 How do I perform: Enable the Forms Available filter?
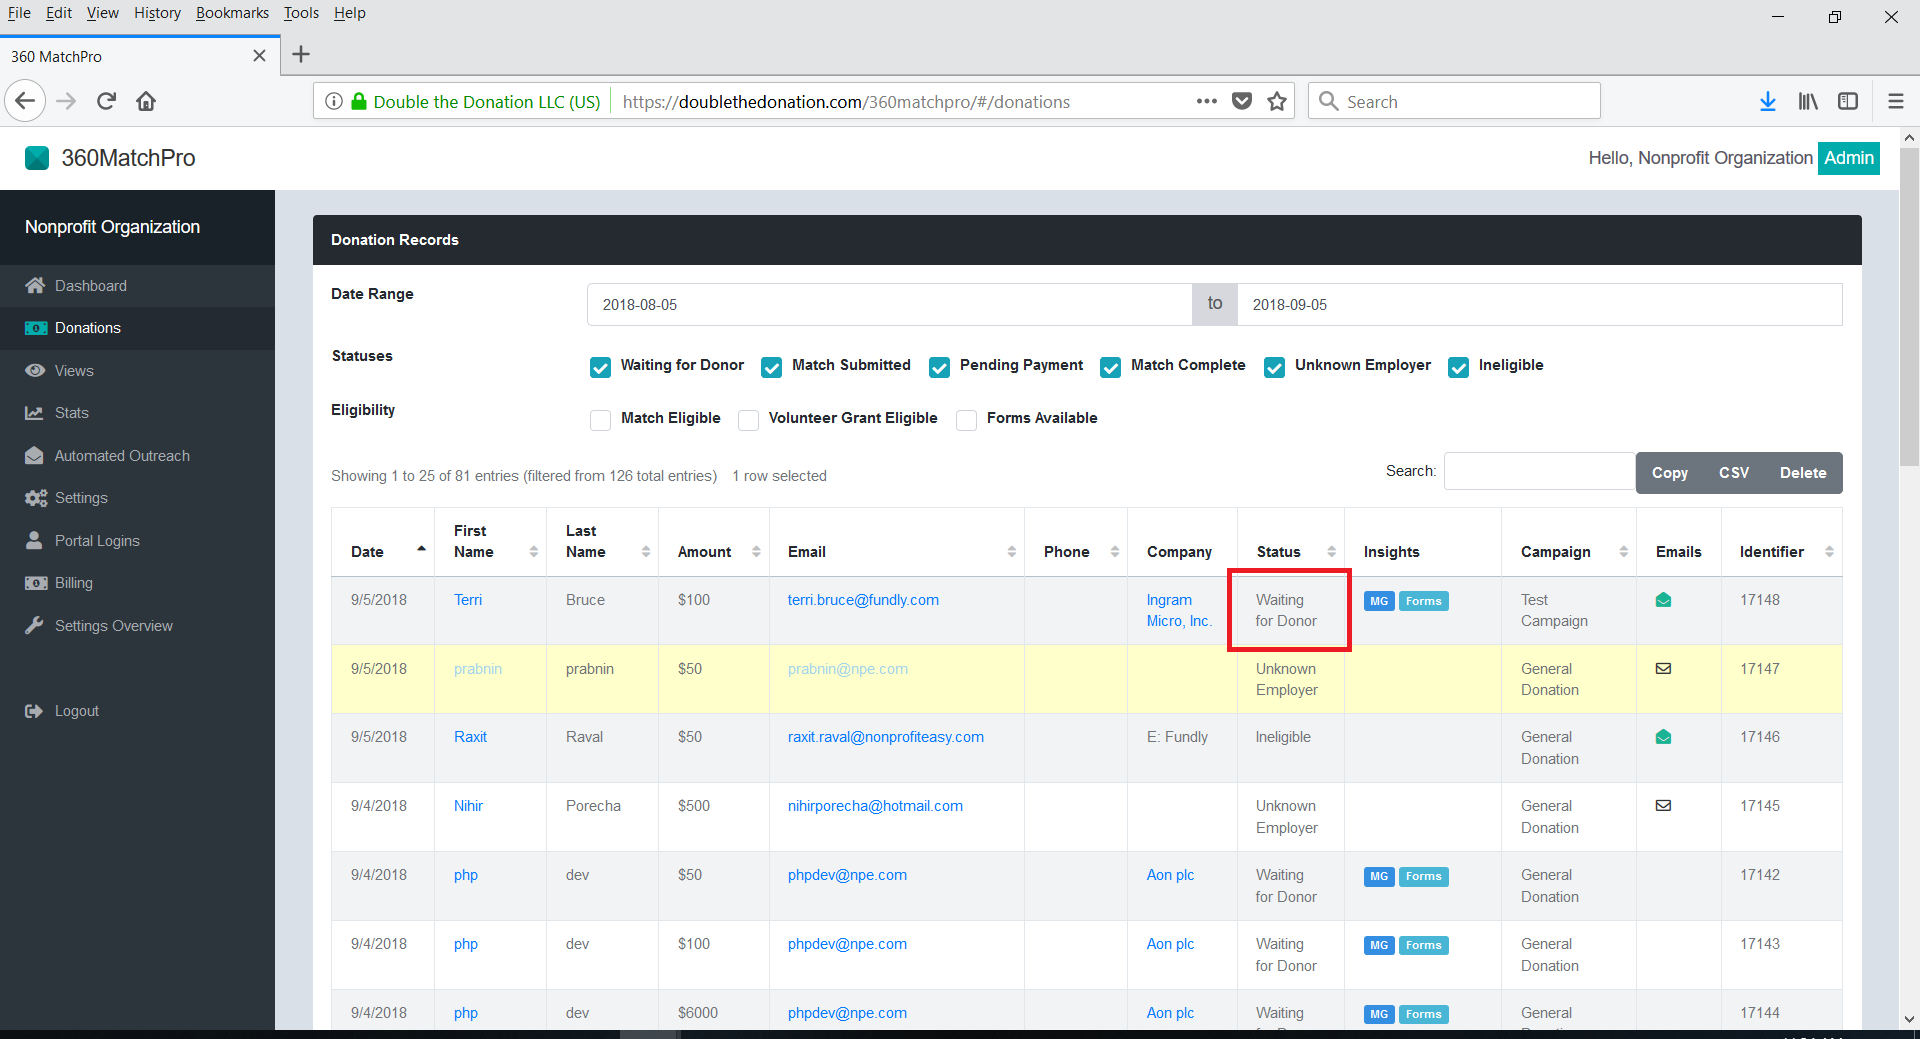pyautogui.click(x=966, y=420)
